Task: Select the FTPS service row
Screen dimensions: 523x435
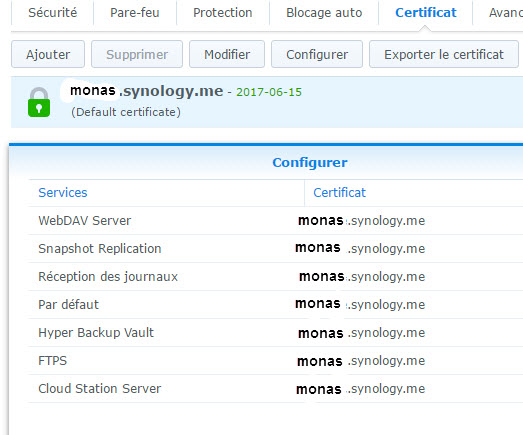Action: click(276, 361)
